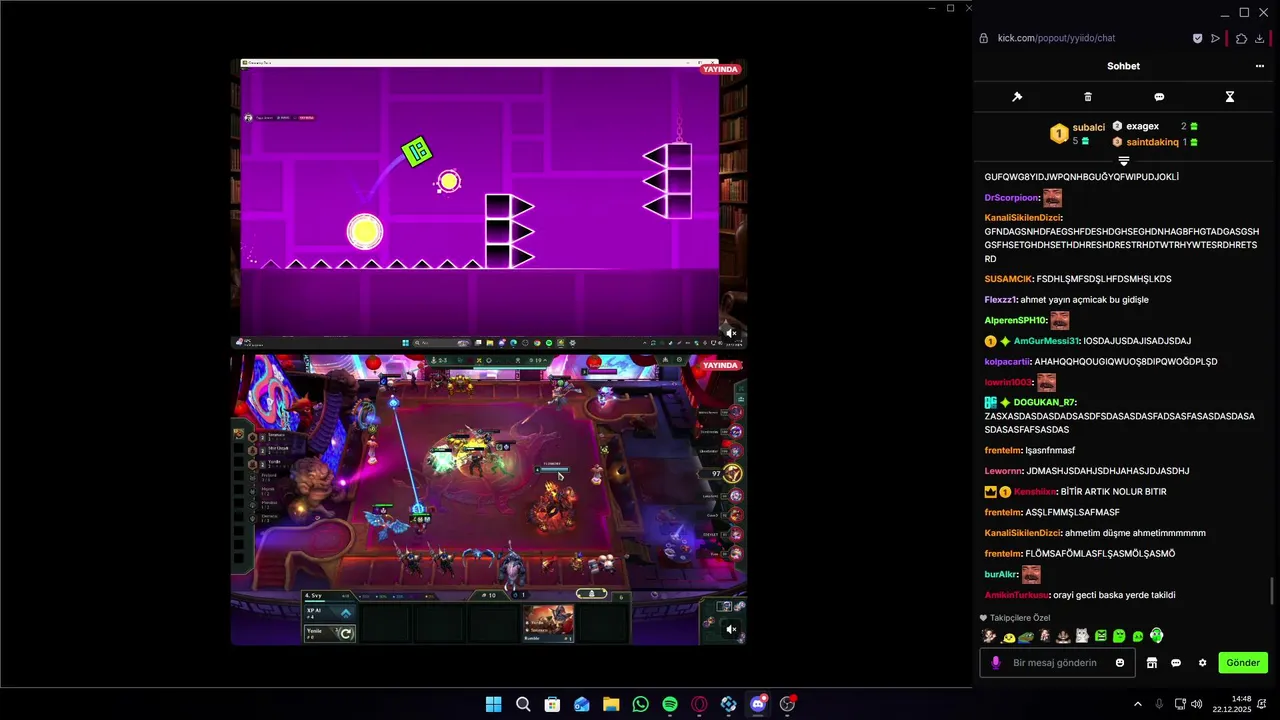Open File Explorer from taskbar
Image resolution: width=1280 pixels, height=720 pixels.
tap(611, 704)
